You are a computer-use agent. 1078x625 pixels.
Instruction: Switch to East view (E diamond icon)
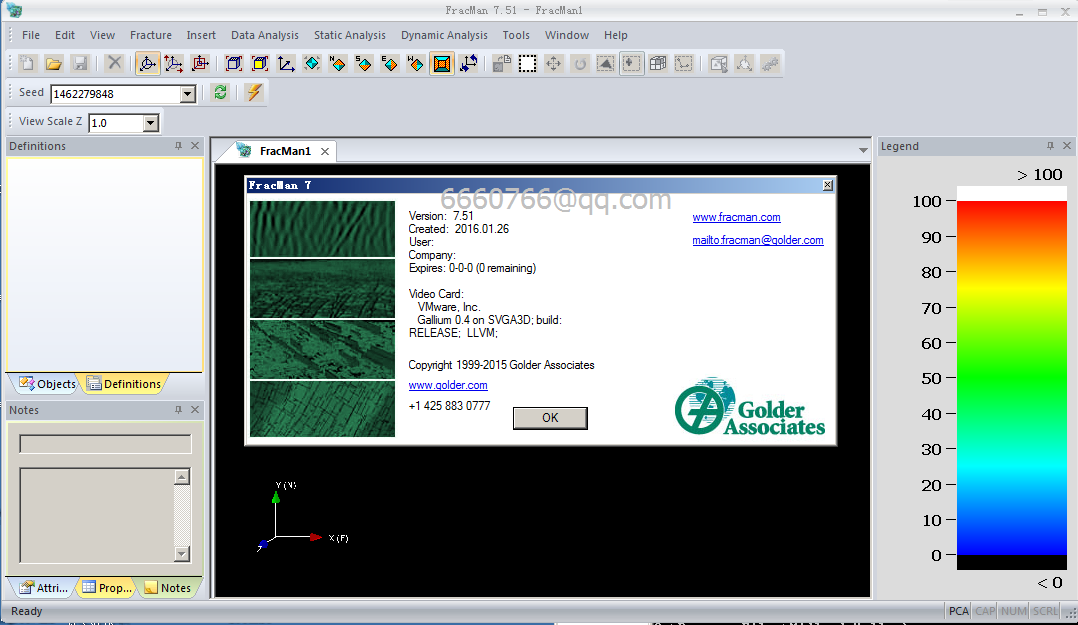[x=390, y=64]
